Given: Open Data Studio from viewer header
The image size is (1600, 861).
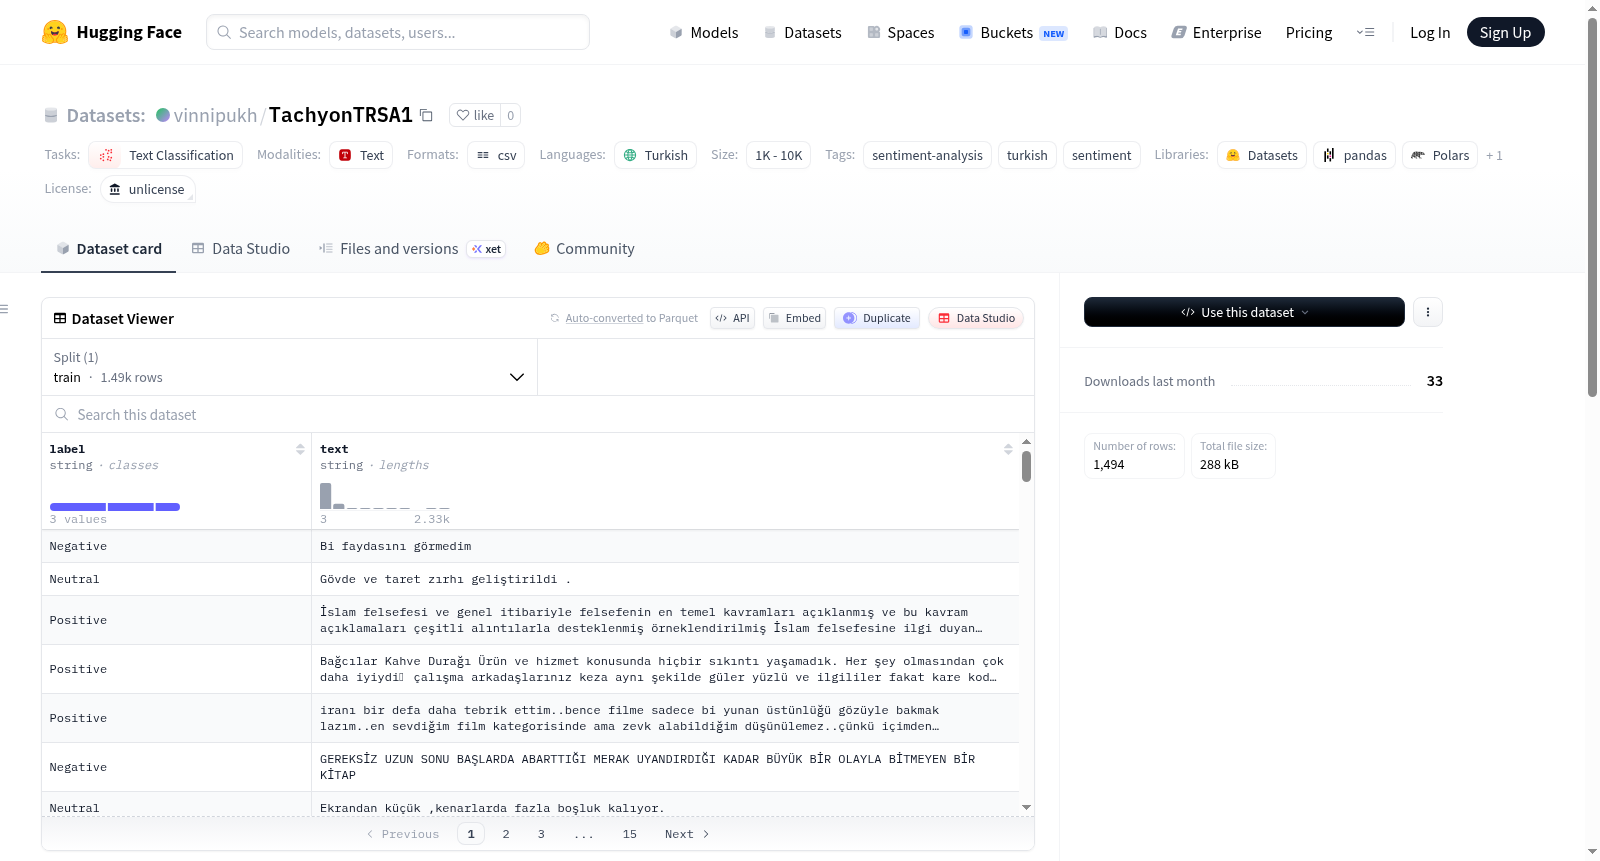Looking at the screenshot, I should 976,318.
